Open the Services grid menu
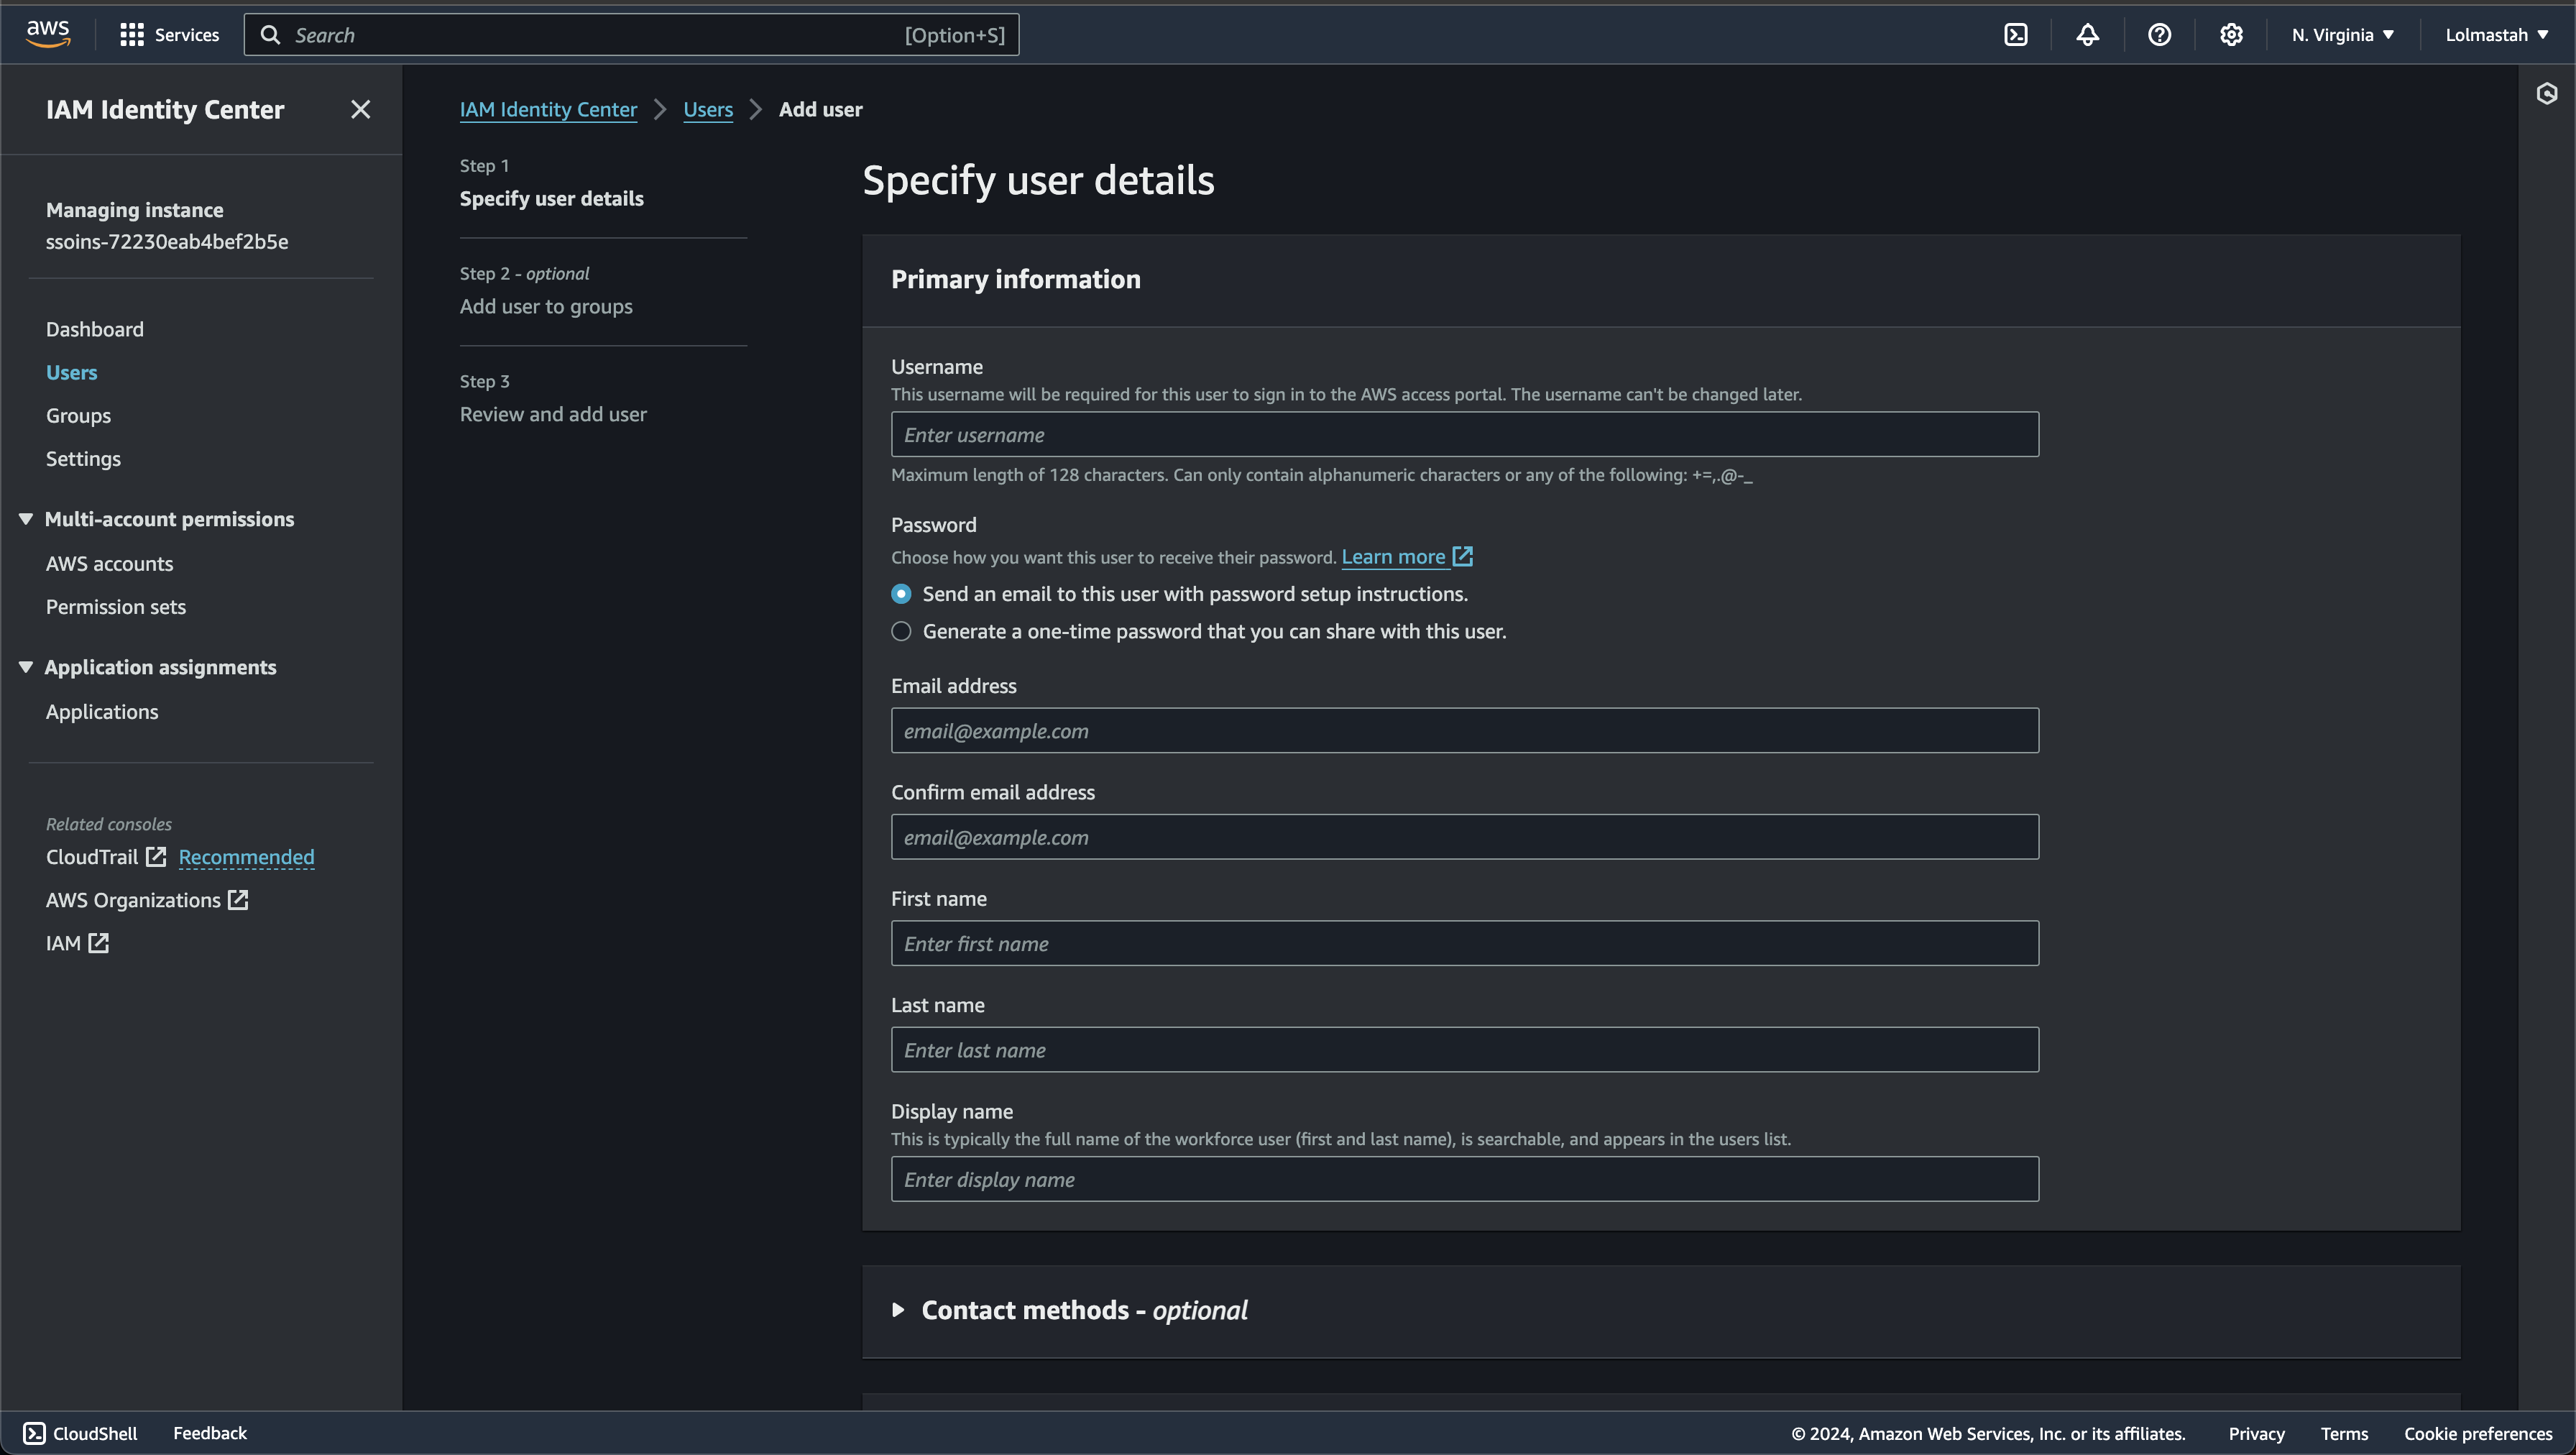Screen dimensions: 2576x1455 point(169,35)
